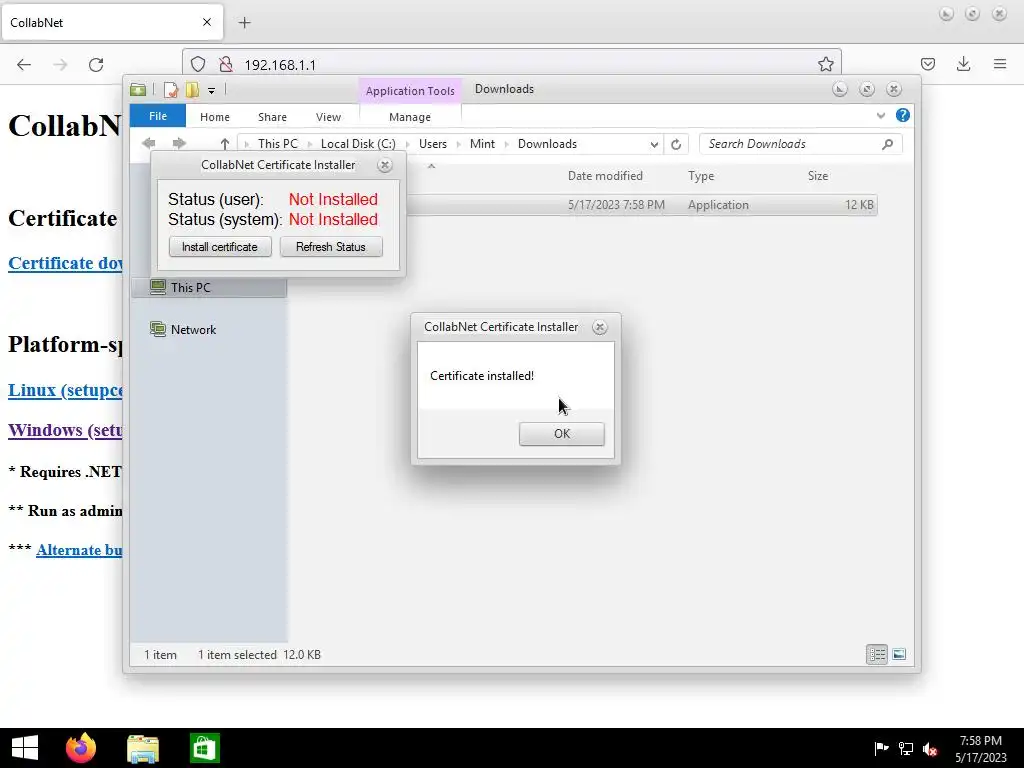Open Firefox hamburger menu
This screenshot has width=1024, height=768.
[x=1000, y=64]
